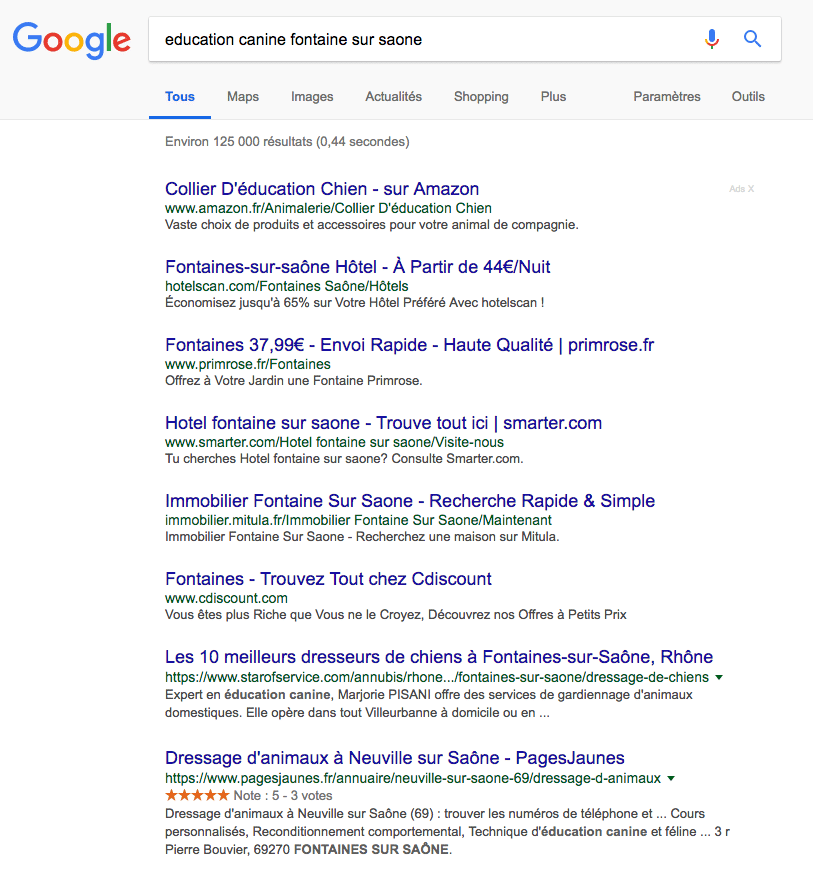Open Dressage d'animaux à Neuville PagesJaunes result
The width and height of the screenshot is (813, 871).
pyautogui.click(x=395, y=758)
